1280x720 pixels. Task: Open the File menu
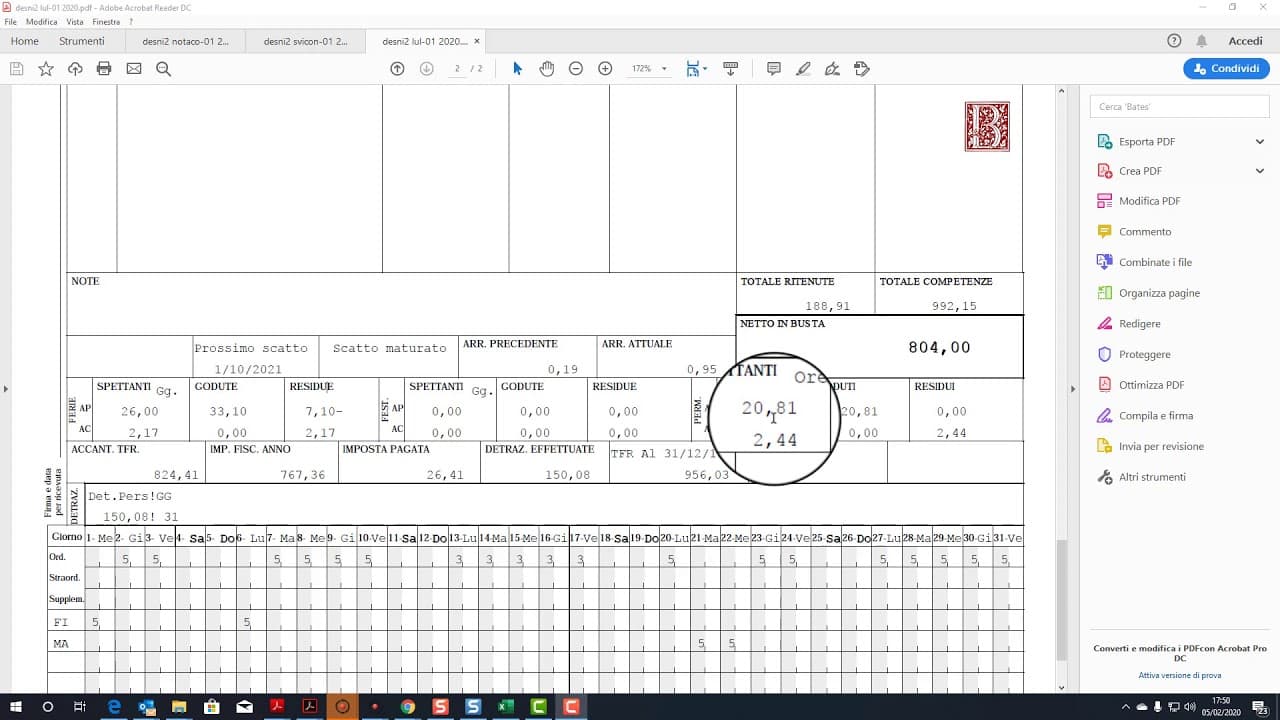11,21
